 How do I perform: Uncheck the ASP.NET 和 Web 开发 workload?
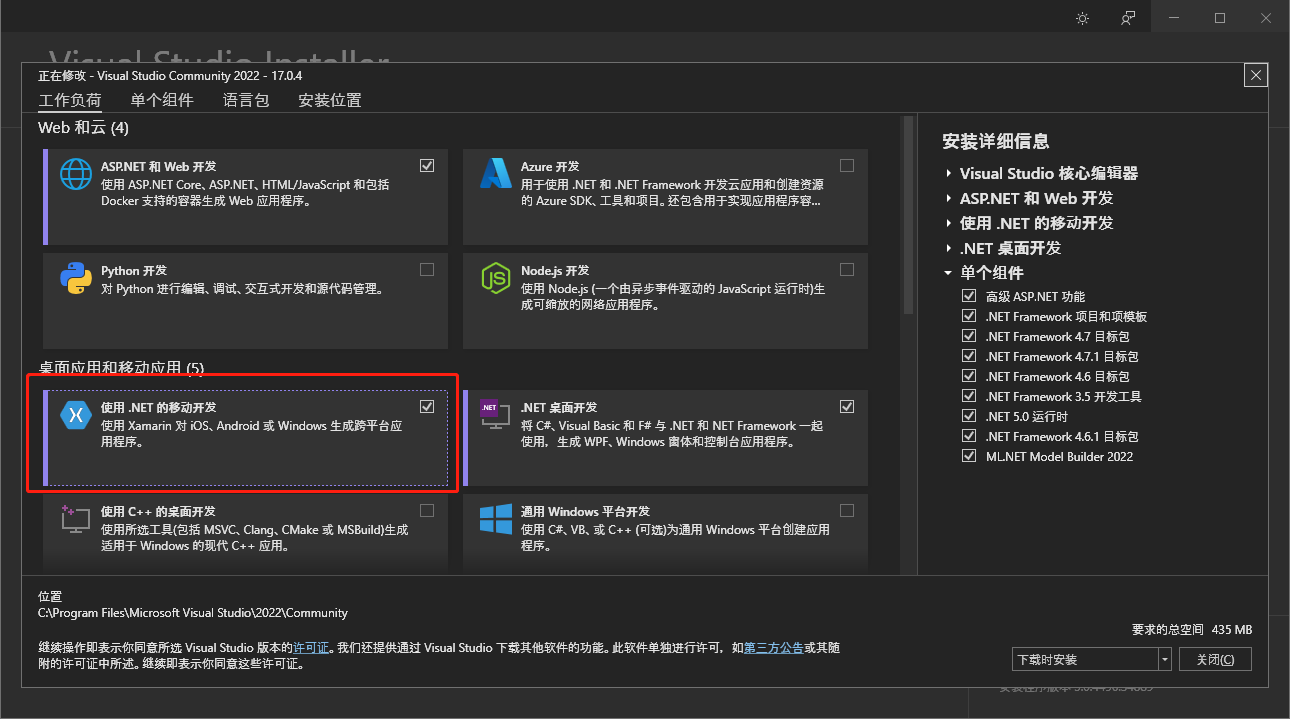pos(427,165)
